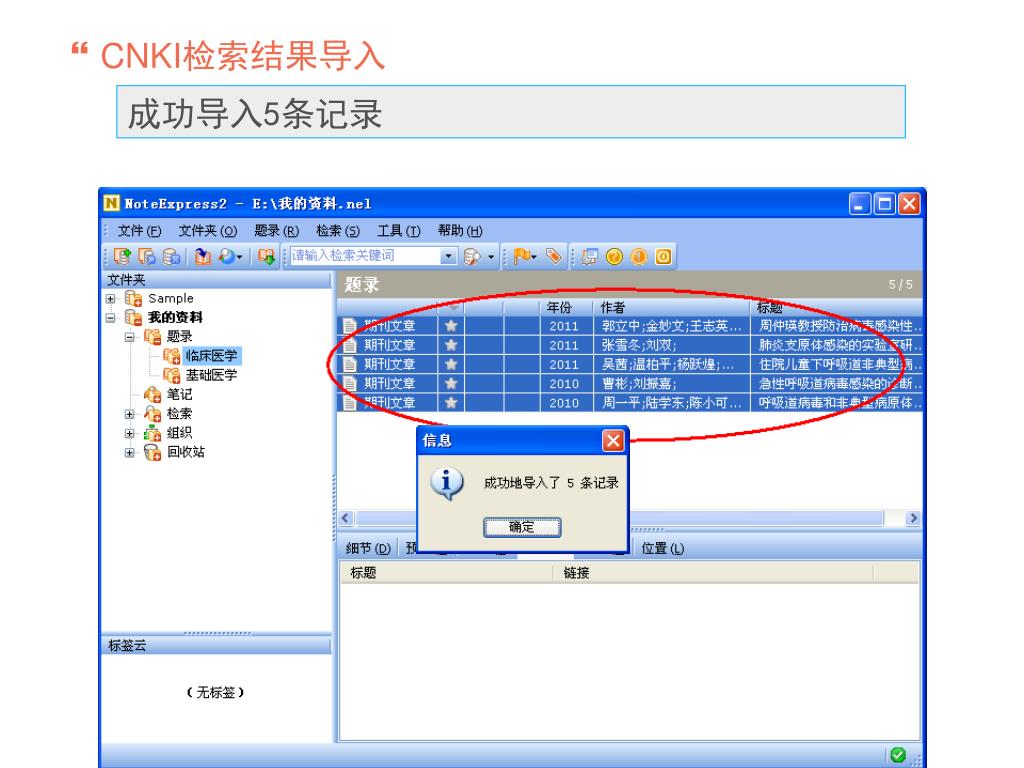Click the 基础医学 folder icon
This screenshot has width=1024, height=768.
point(172,376)
